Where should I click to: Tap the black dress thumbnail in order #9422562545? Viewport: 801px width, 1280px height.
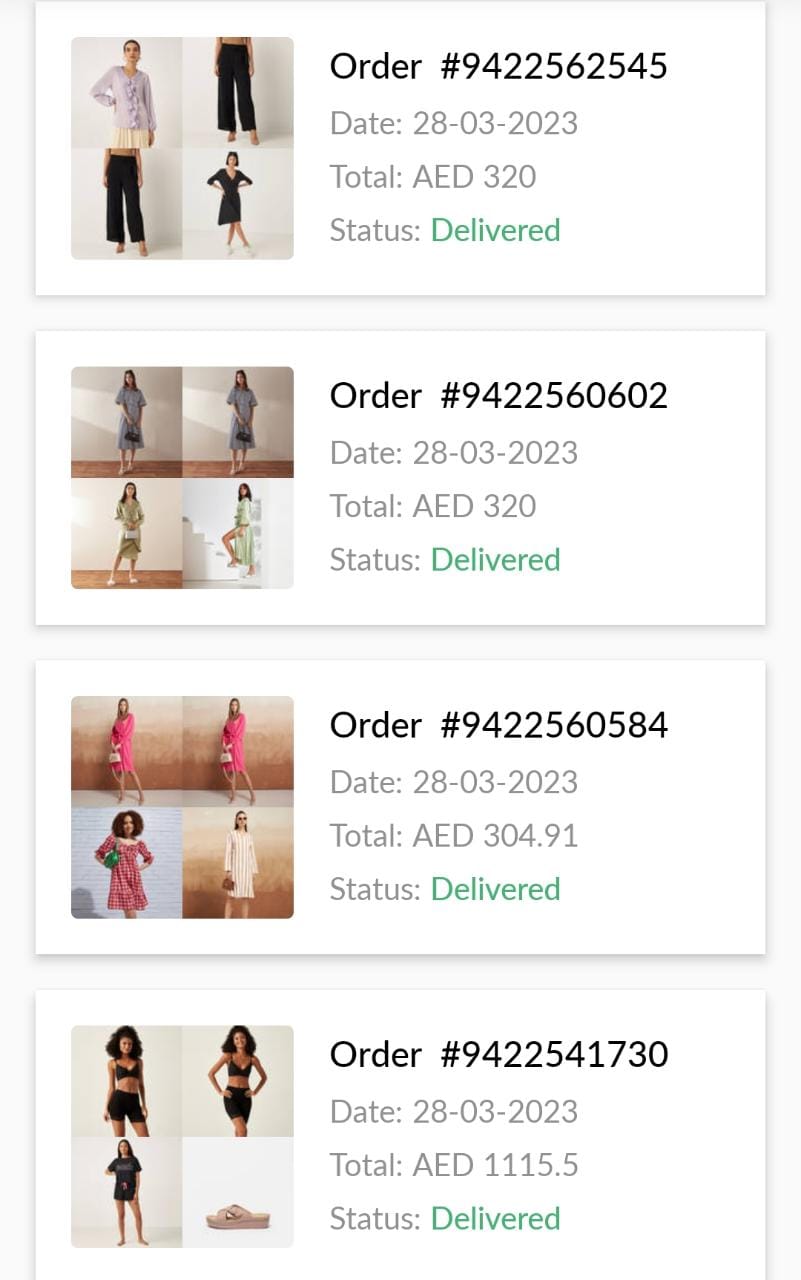point(238,204)
